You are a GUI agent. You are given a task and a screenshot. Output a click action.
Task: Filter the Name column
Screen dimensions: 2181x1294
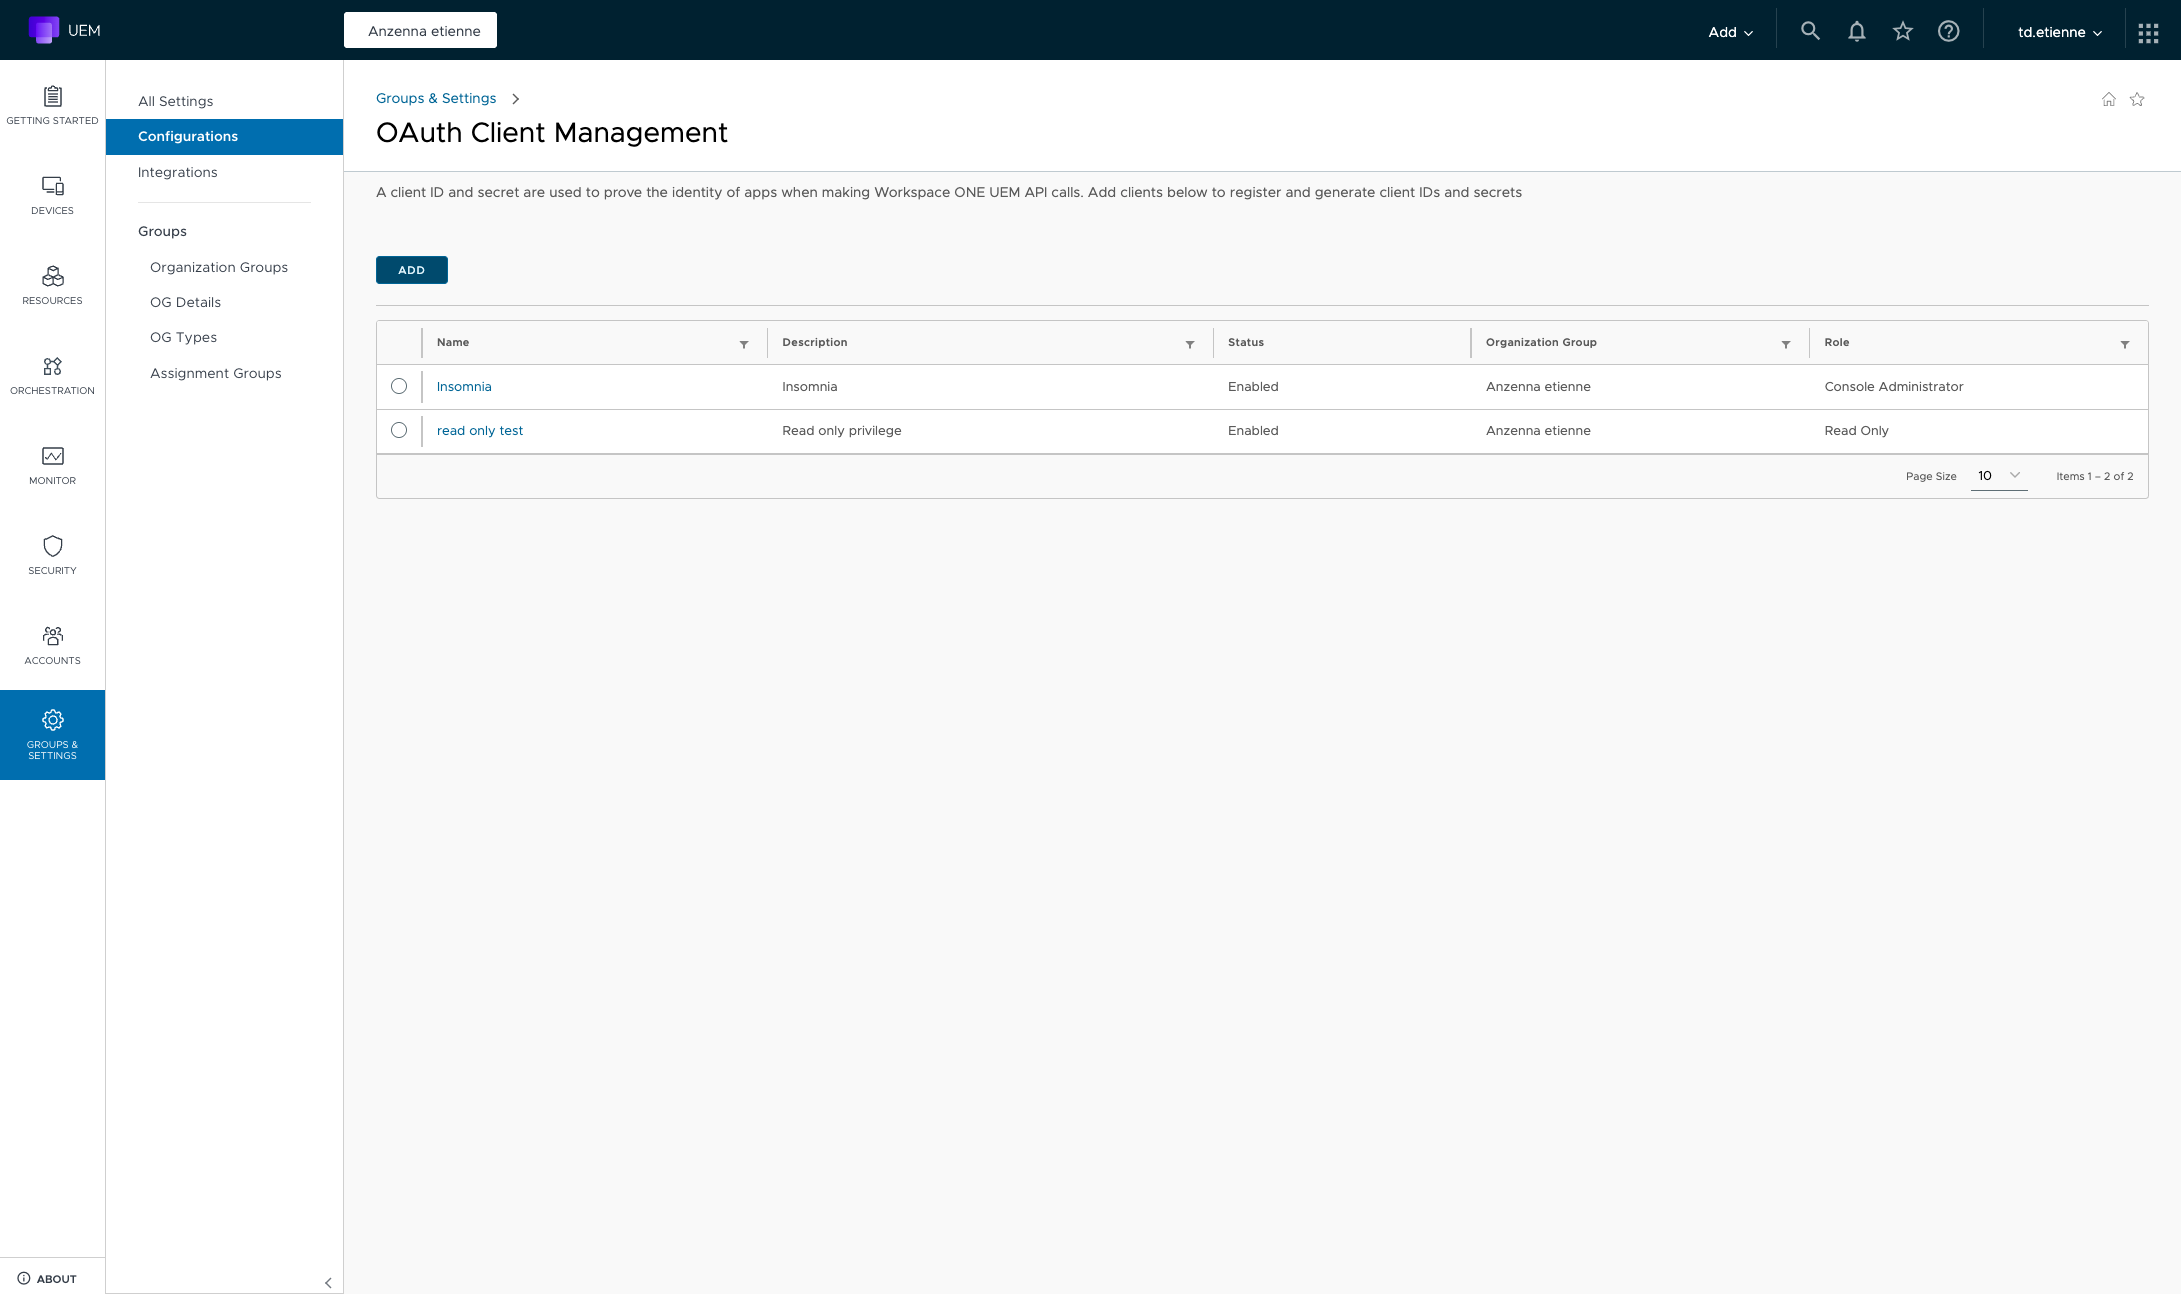click(744, 344)
